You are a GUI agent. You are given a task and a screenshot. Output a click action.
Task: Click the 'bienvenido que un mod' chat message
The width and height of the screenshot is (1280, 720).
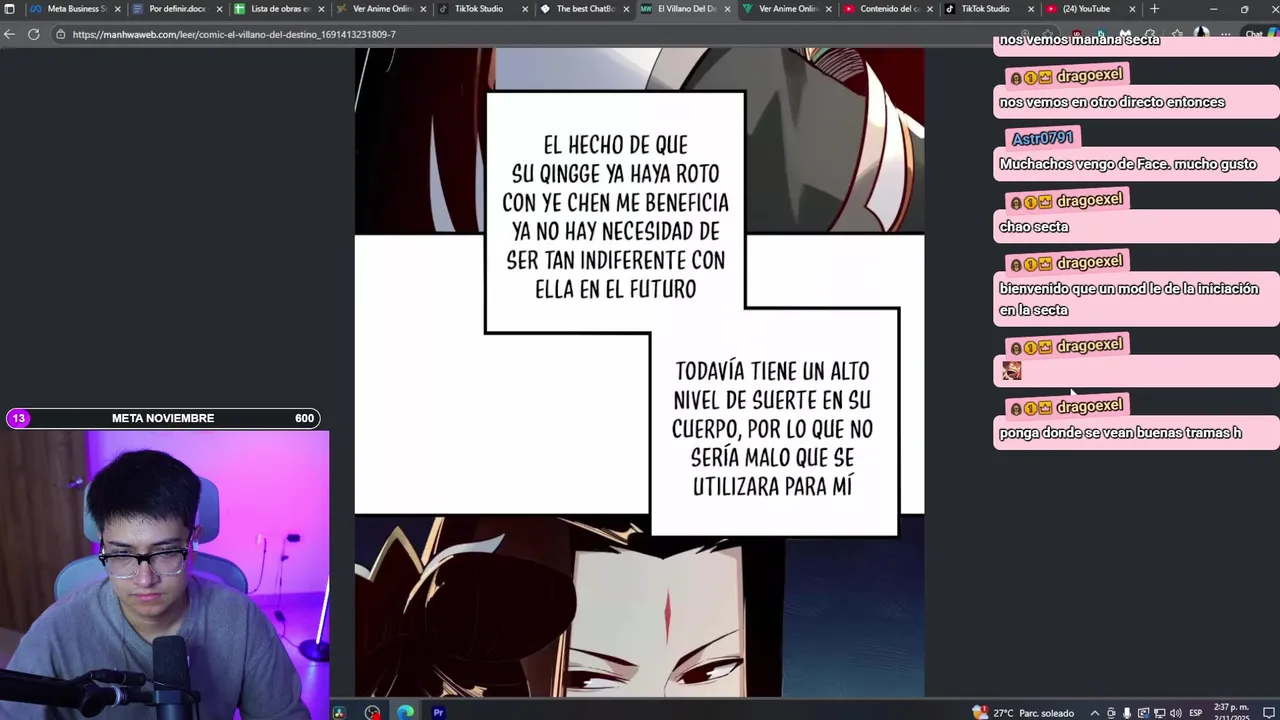(1129, 299)
